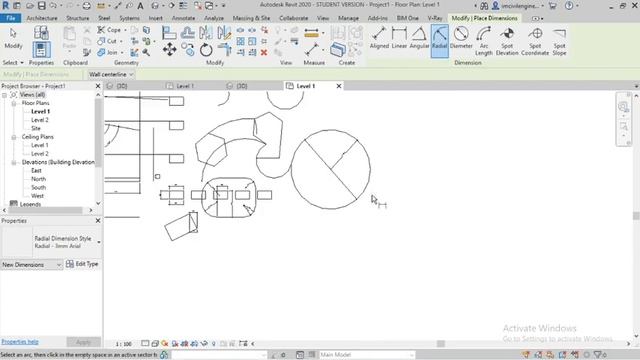Toggle Select Pinned Elements in status bar
The height and width of the screenshot is (360, 640).
(550, 355)
